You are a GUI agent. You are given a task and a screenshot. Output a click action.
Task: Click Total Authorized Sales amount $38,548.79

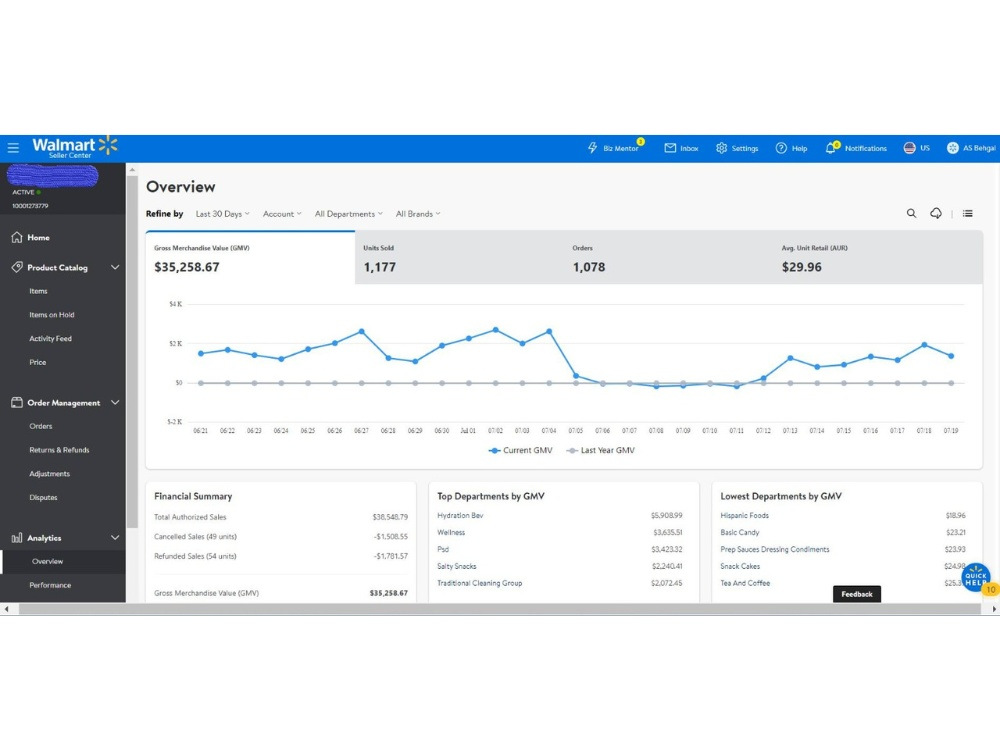click(390, 517)
